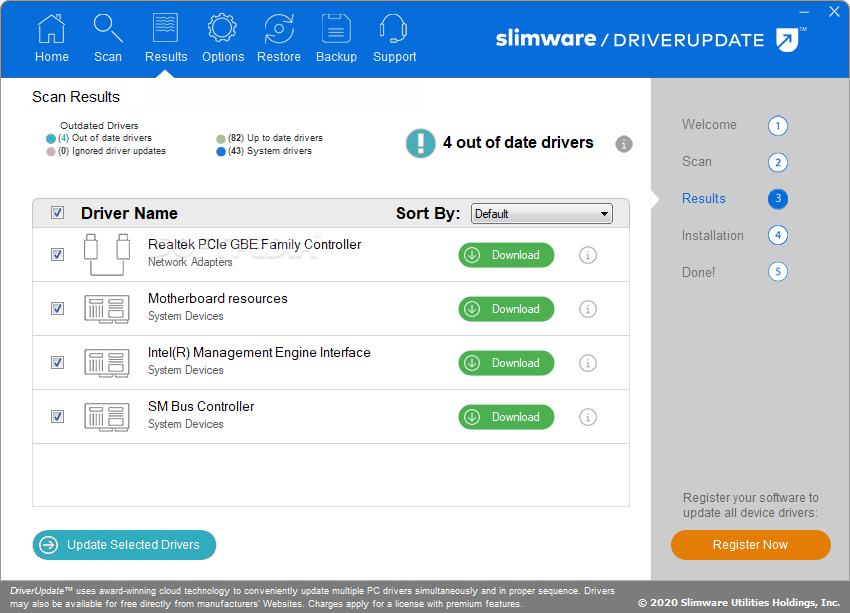The image size is (850, 613).
Task: Click step 5 circle next to Done!
Action: click(777, 272)
